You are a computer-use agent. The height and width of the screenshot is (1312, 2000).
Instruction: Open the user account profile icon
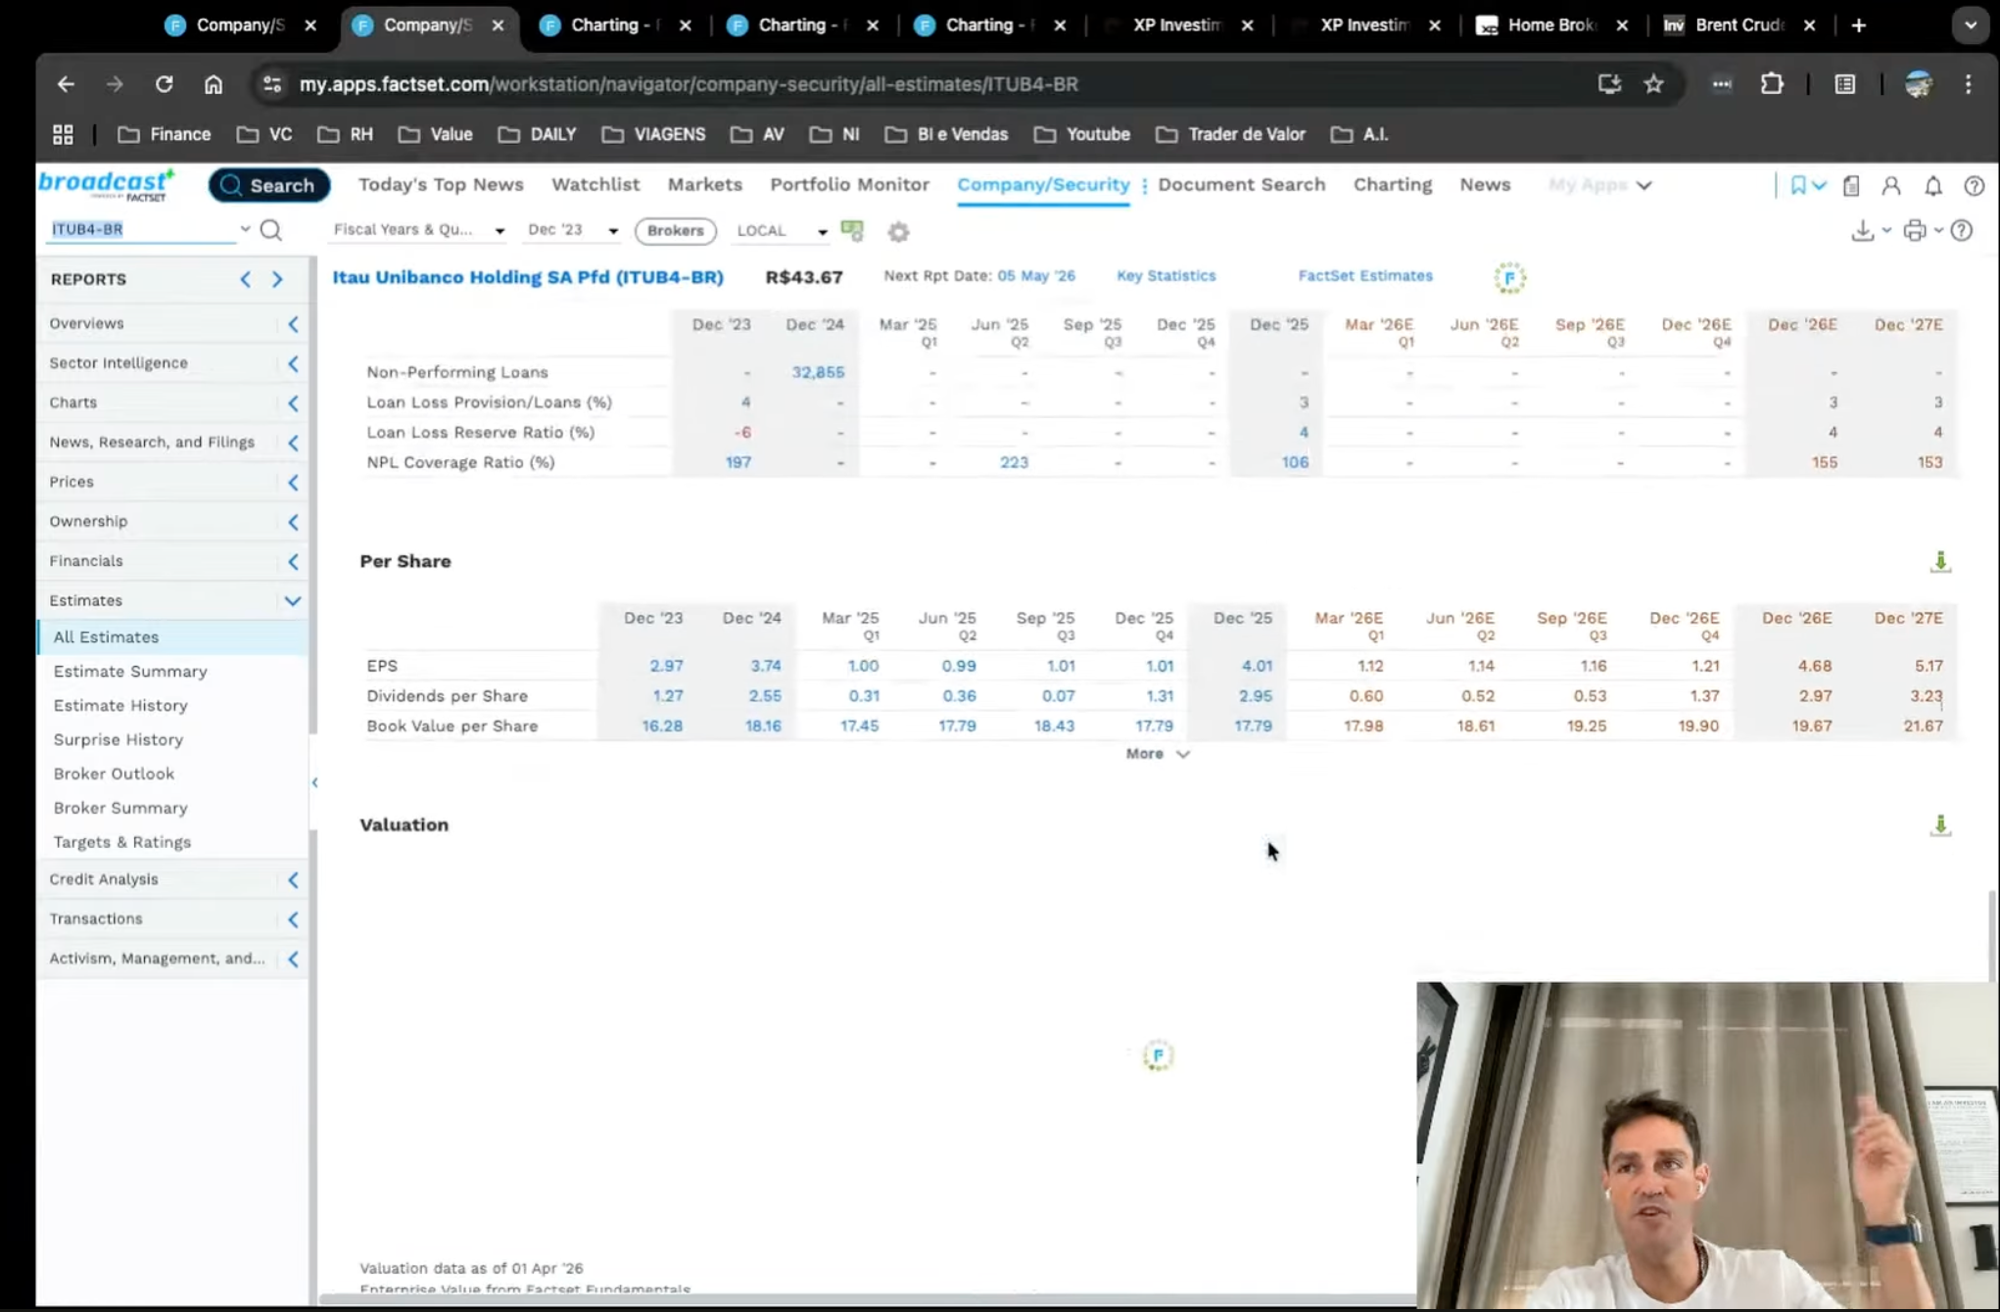click(1891, 186)
